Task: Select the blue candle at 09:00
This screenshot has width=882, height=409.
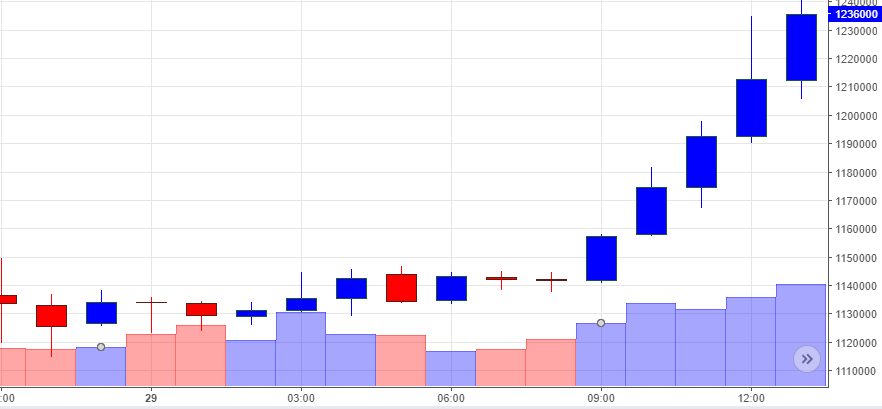Action: tap(601, 258)
